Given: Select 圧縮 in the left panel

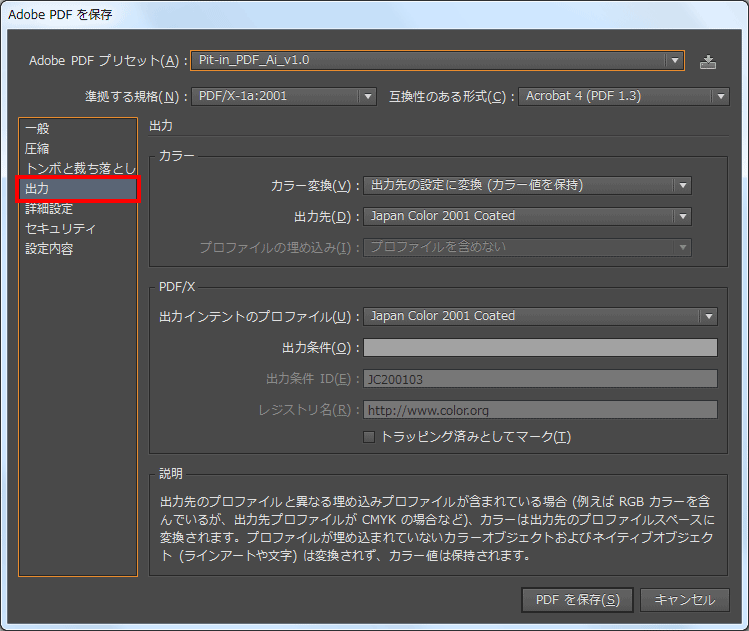Looking at the screenshot, I should [37, 149].
